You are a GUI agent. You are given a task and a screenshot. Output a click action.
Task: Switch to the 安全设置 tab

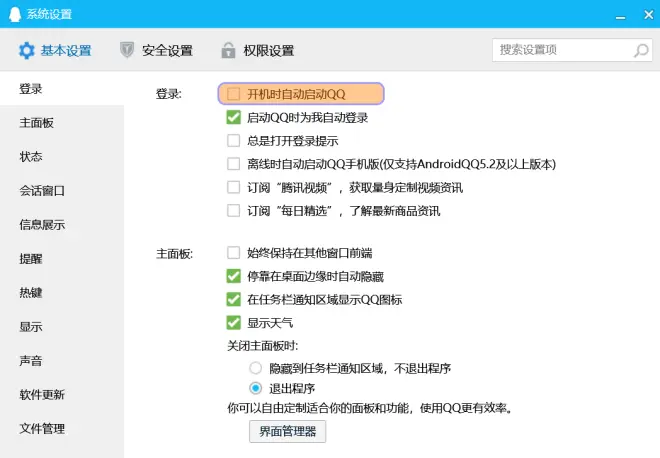[x=156, y=51]
